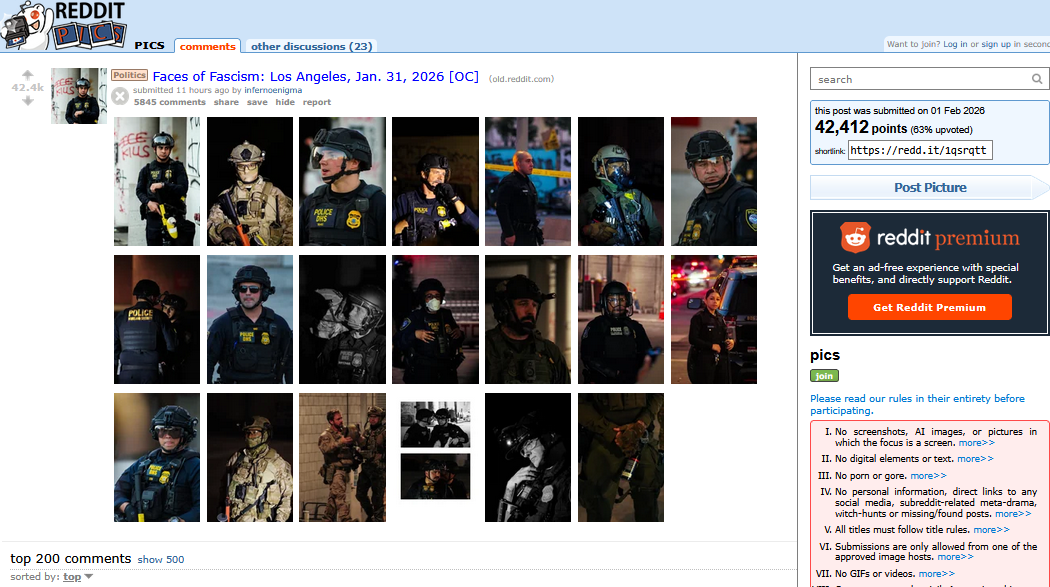Select the redd.it shortlink field
Screen dimensions: 1050x587
[x=920, y=151]
